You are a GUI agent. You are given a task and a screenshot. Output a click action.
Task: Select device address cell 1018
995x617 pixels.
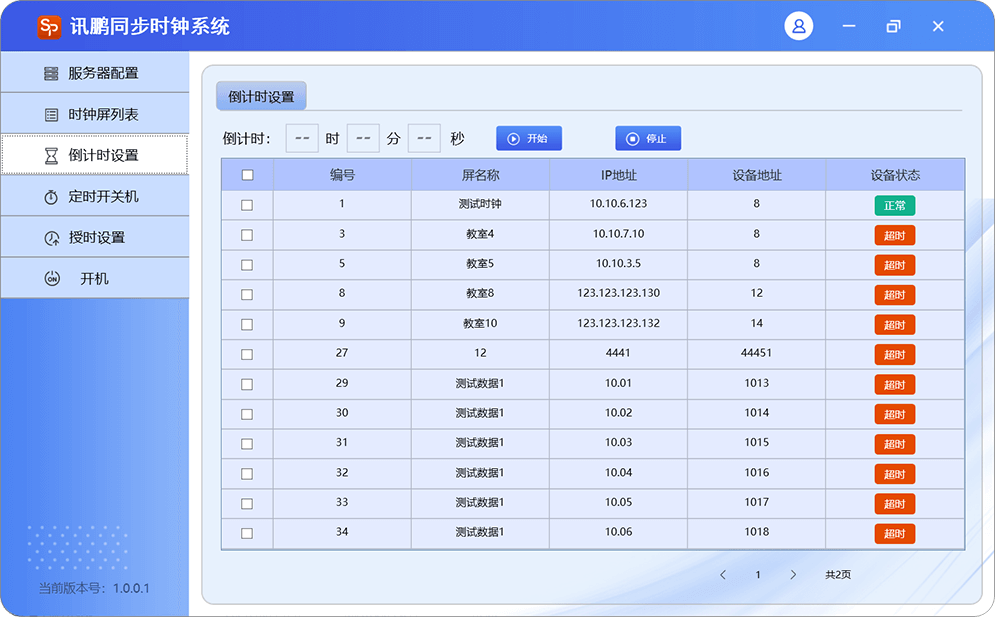(756, 532)
